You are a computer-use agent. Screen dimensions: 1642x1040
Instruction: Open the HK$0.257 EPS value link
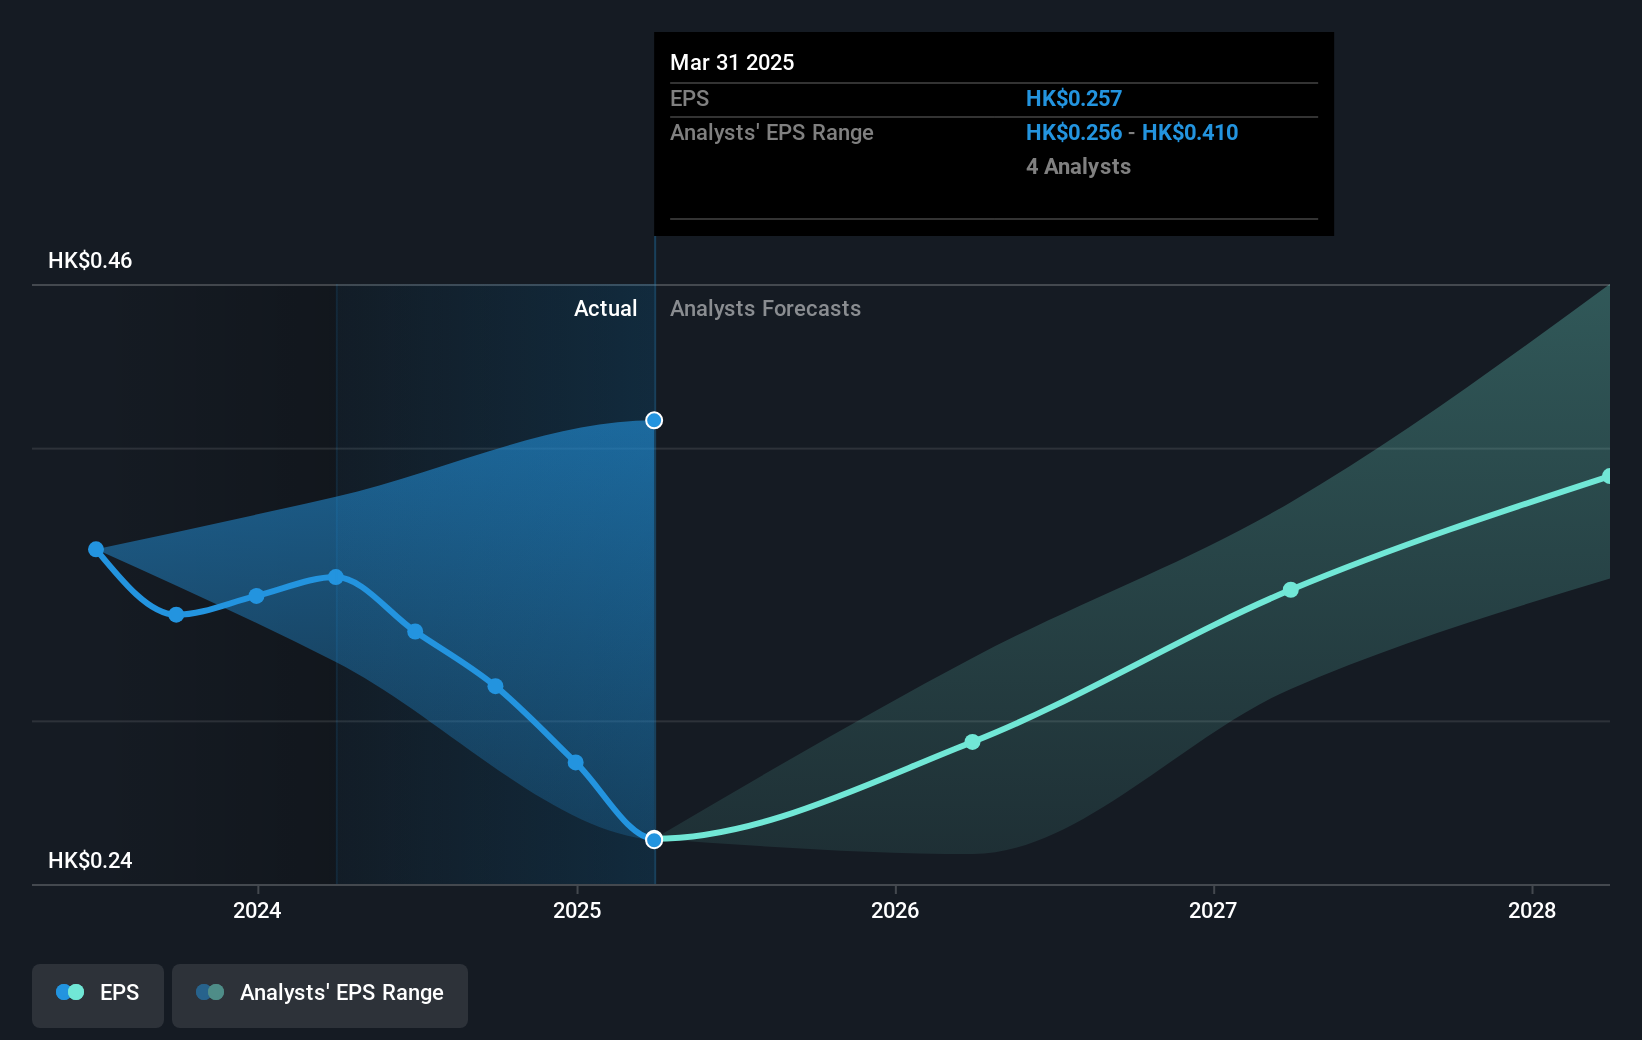point(1072,98)
